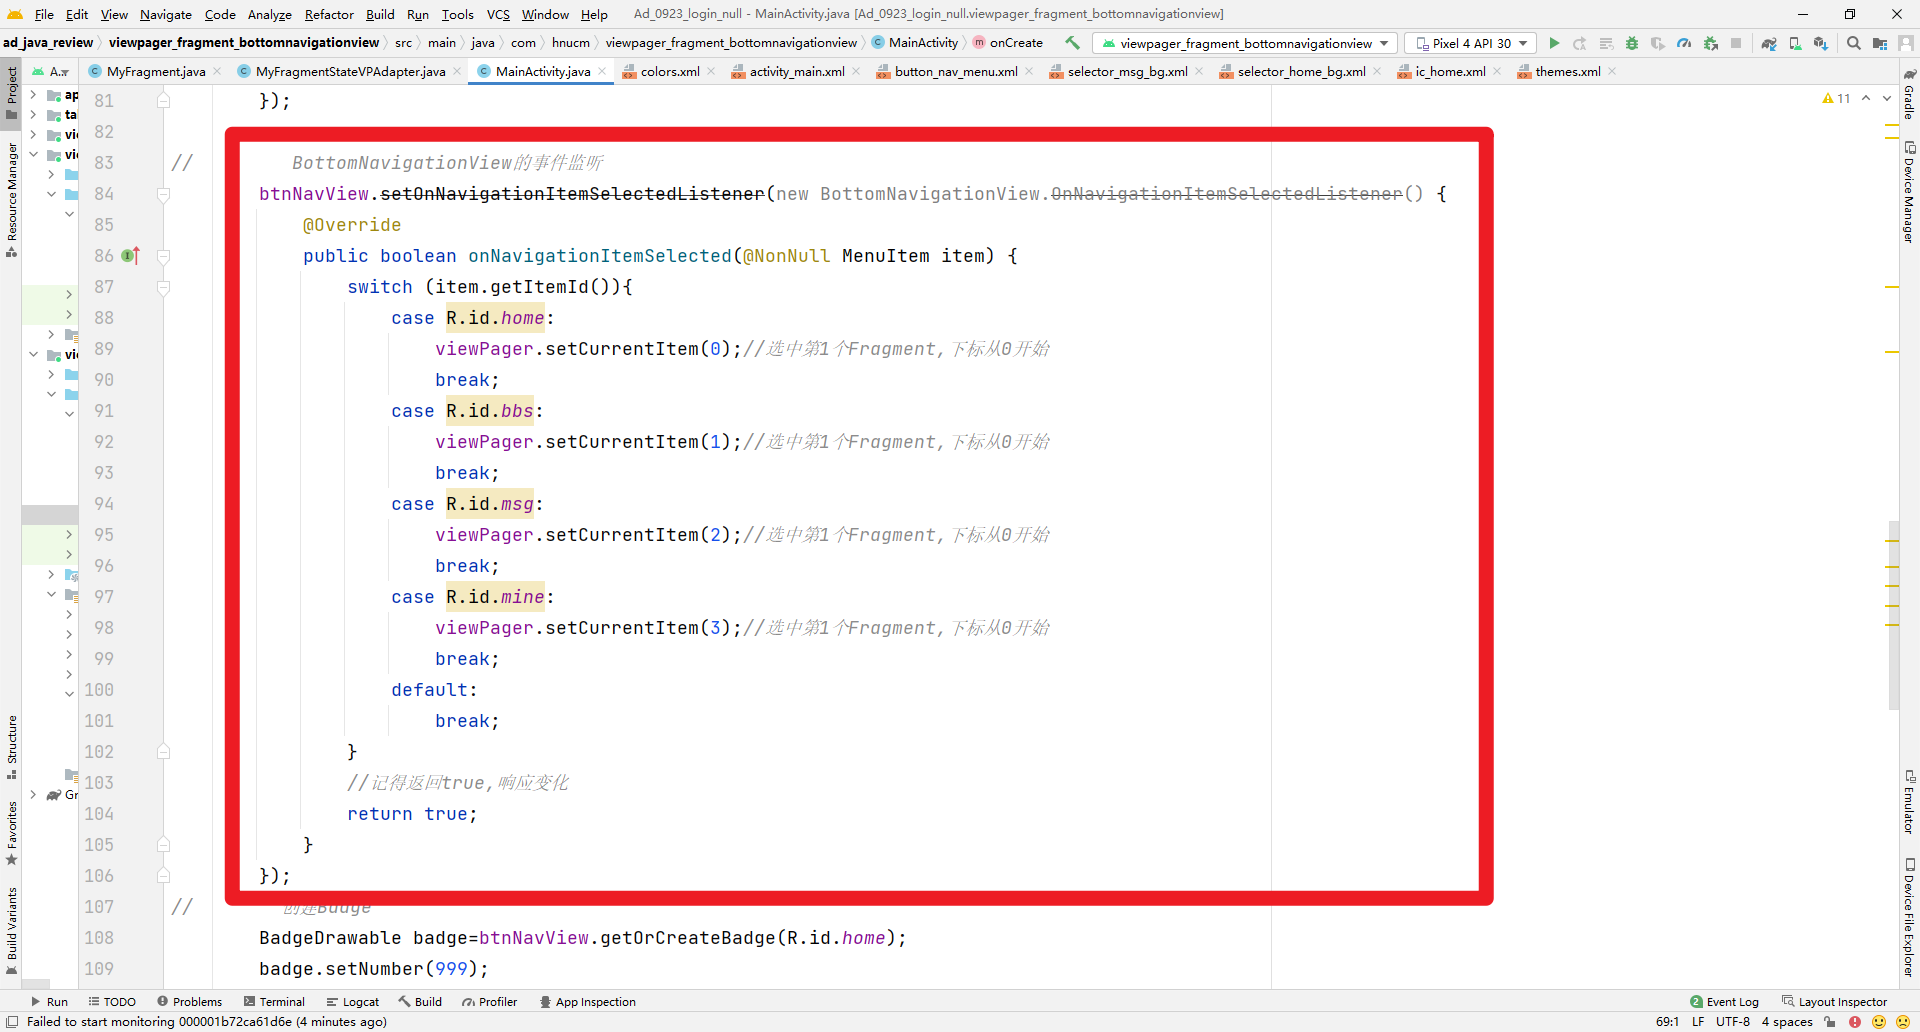Switch to MyFragment.java tab
Viewport: 1920px width, 1032px height.
pyautogui.click(x=156, y=71)
